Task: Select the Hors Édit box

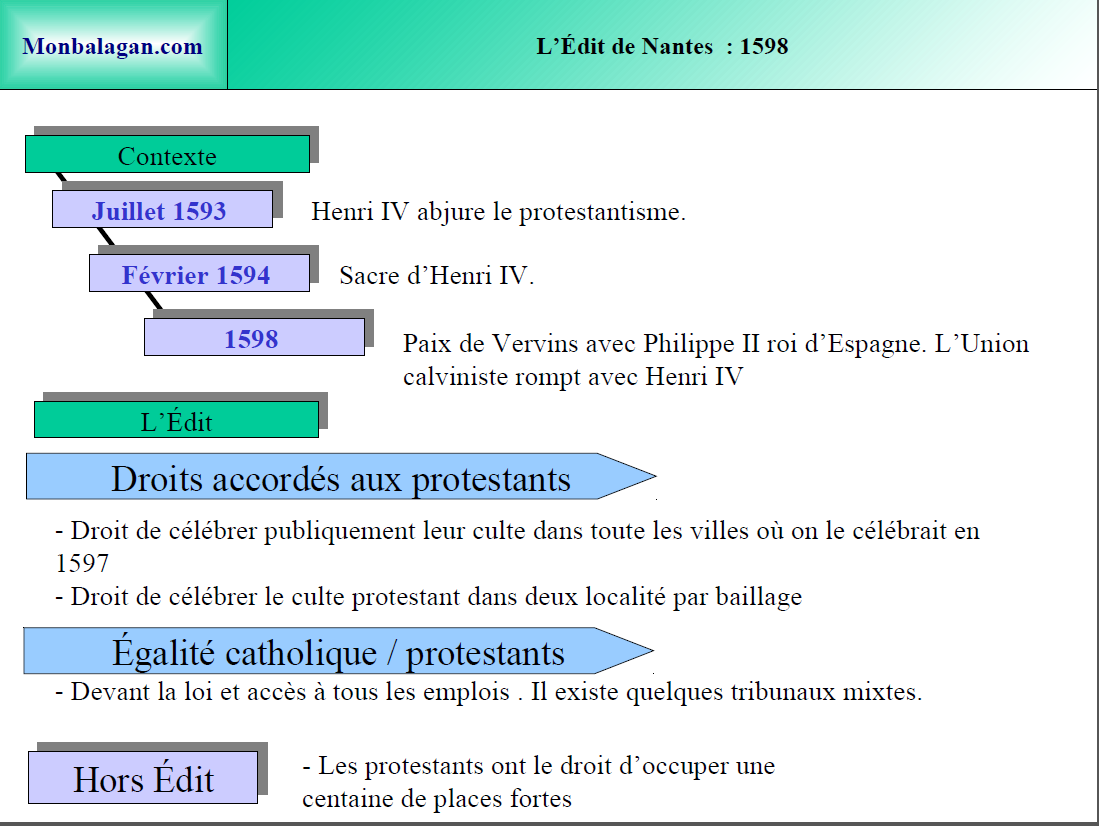Action: coord(143,779)
